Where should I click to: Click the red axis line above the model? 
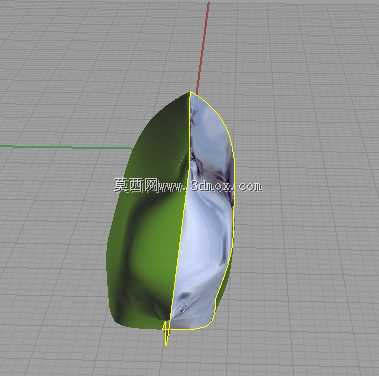coord(203,48)
